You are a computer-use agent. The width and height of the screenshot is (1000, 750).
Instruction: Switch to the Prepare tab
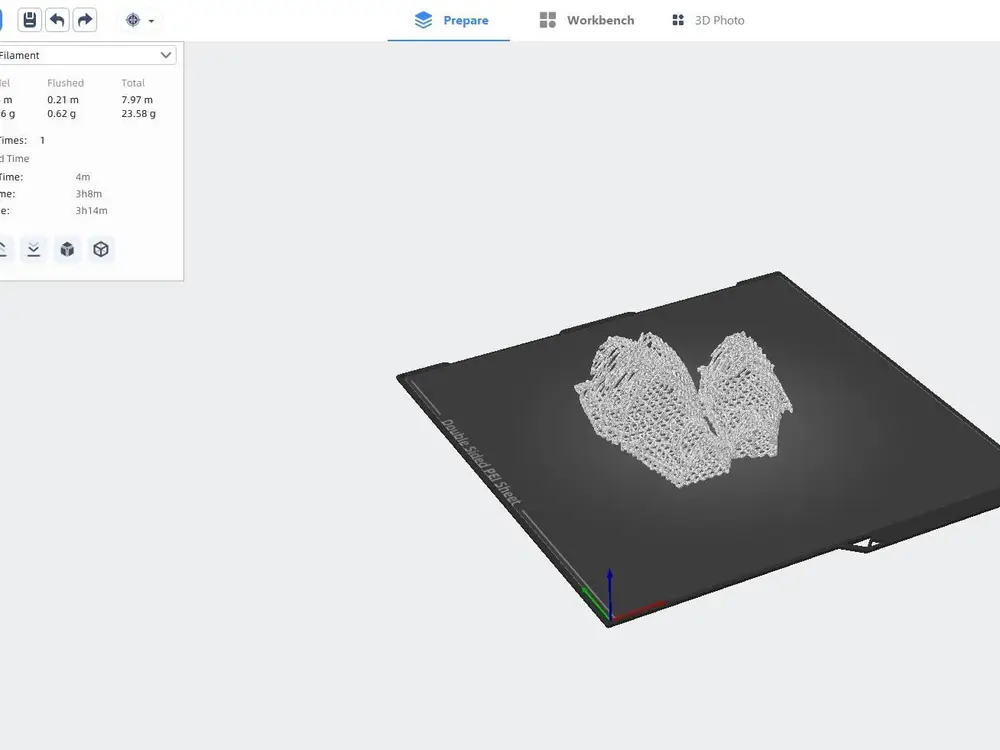451,20
